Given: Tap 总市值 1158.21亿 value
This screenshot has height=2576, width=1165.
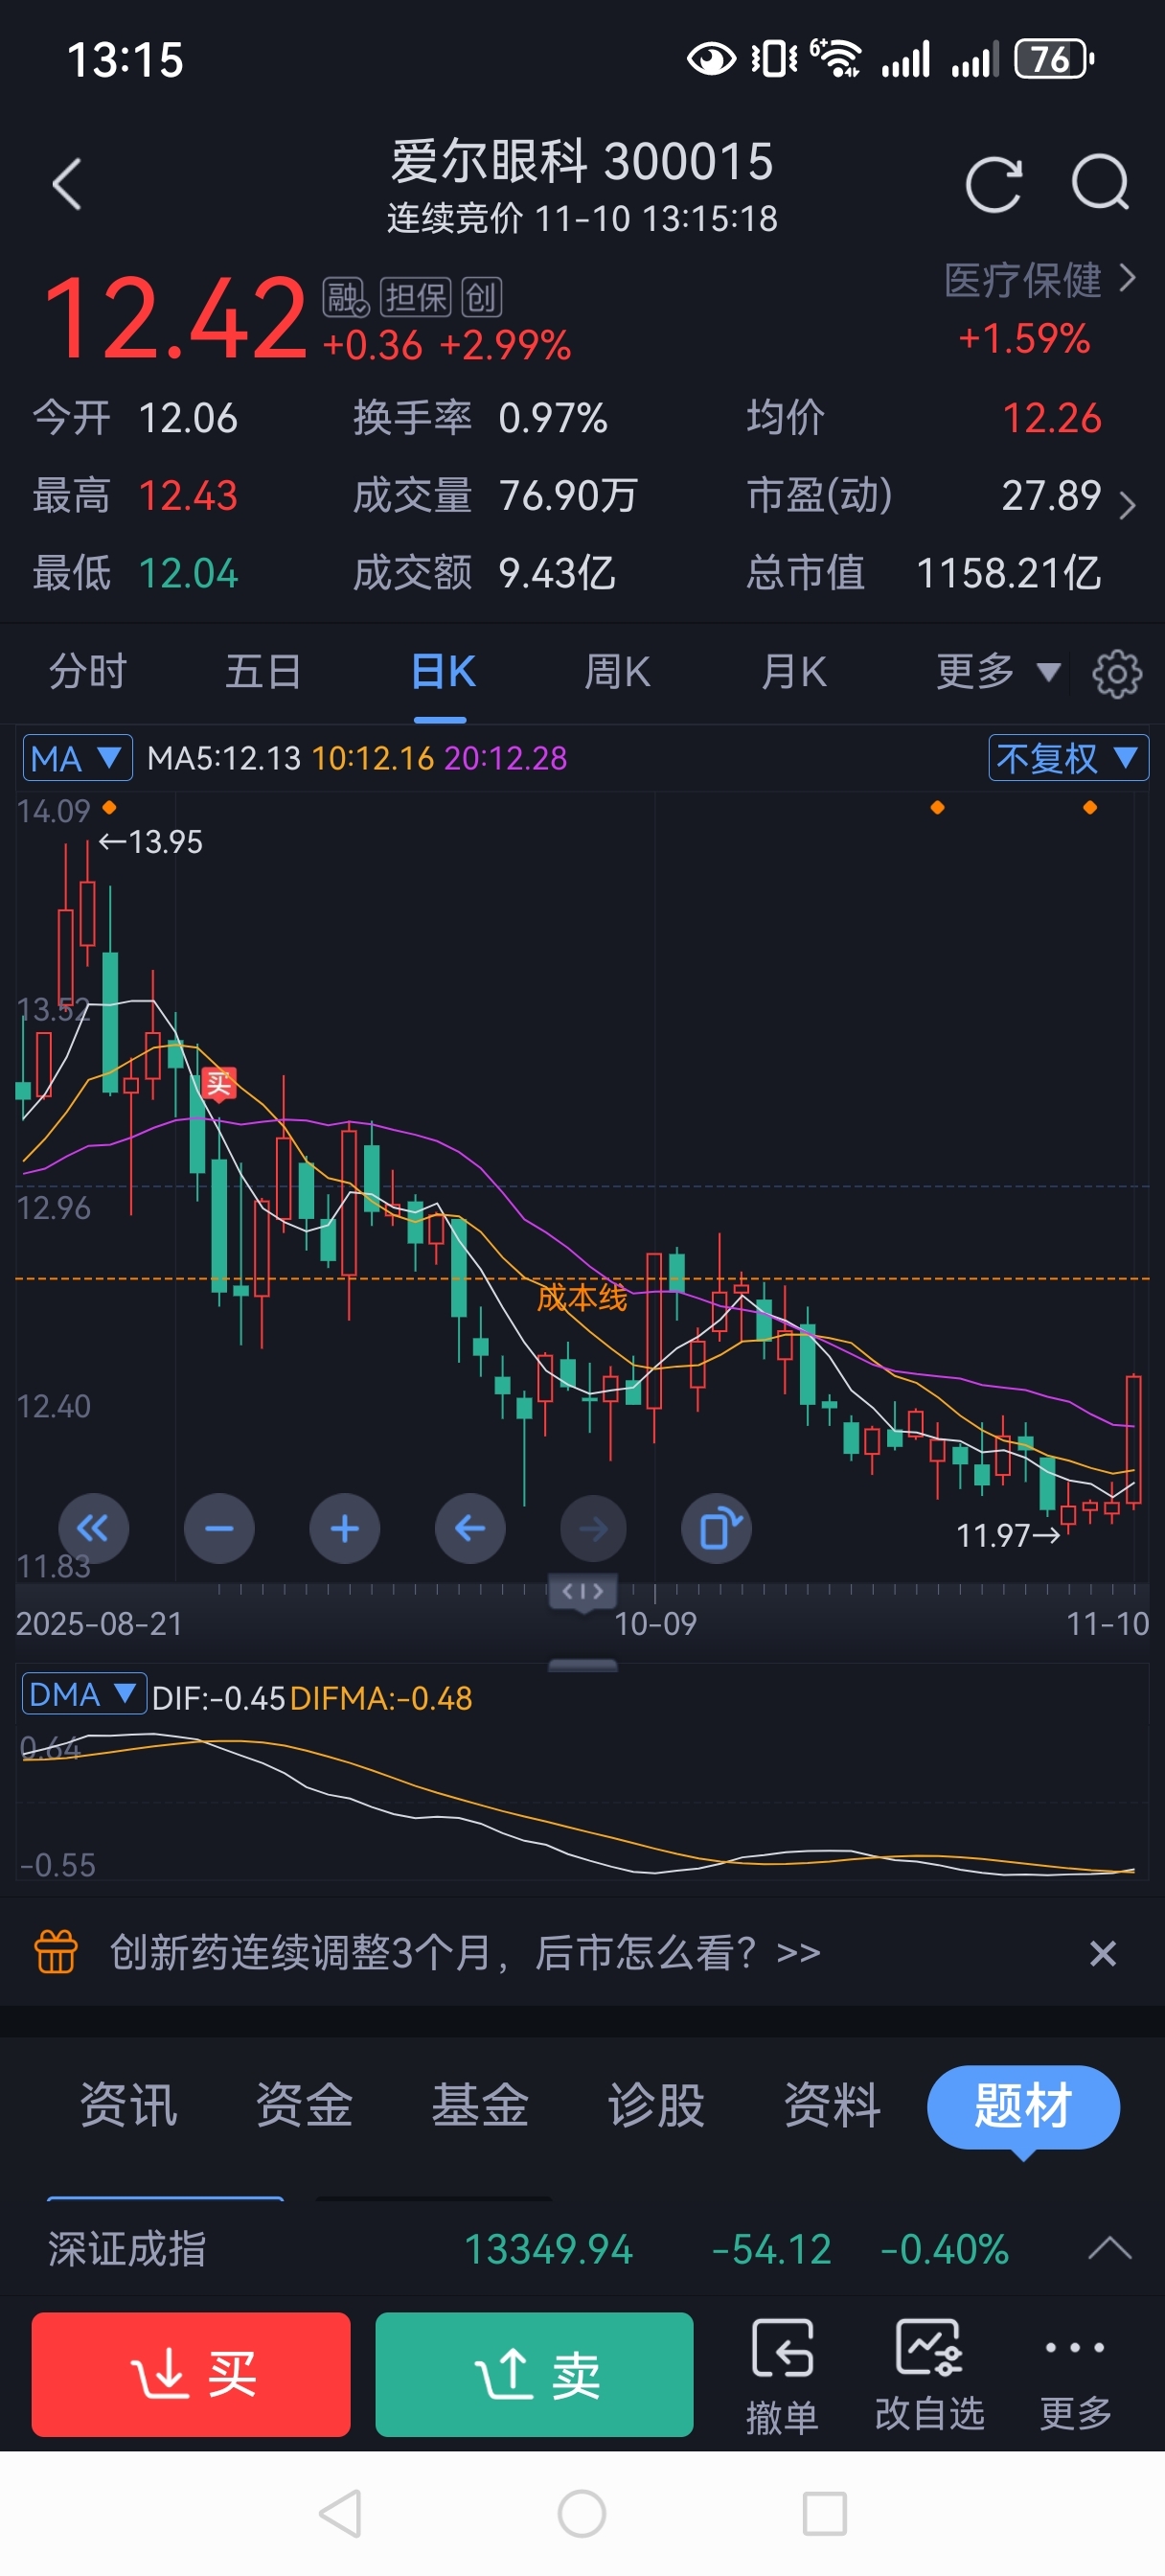Looking at the screenshot, I should tap(1008, 574).
